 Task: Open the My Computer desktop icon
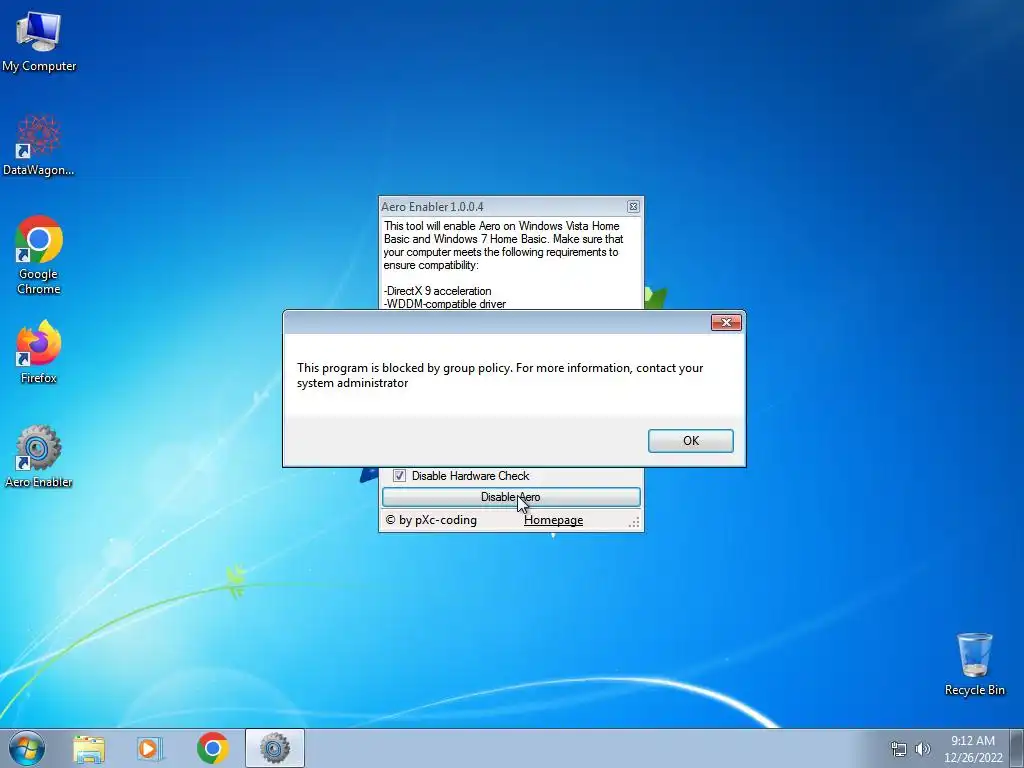coord(39,40)
